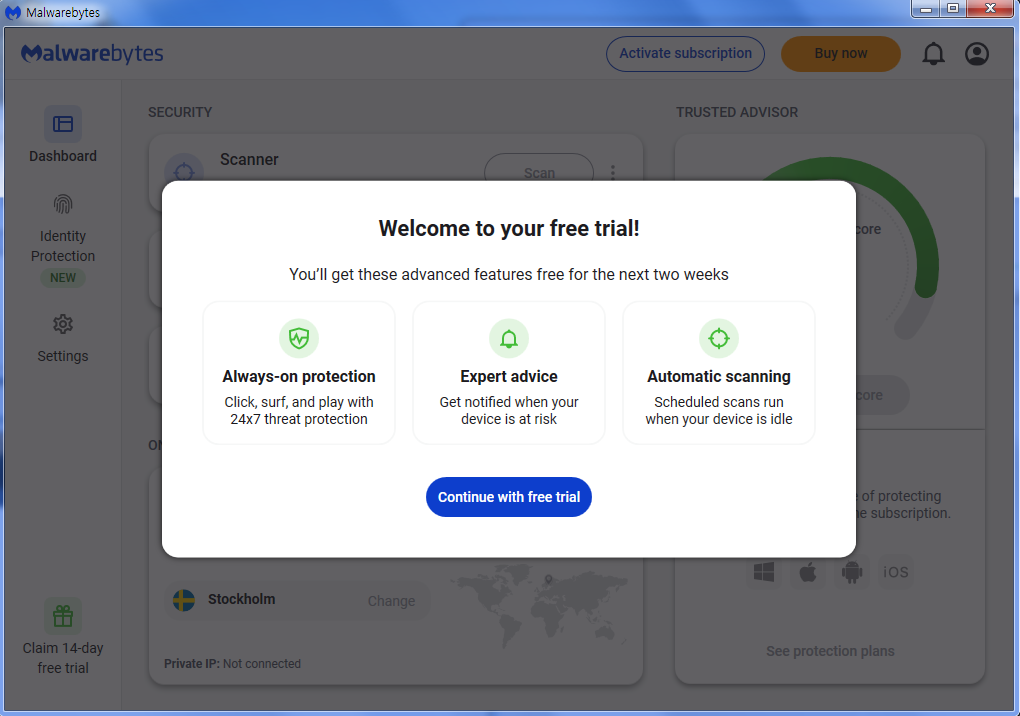
Task: Open Scanner card three-dot menu
Action: click(x=613, y=172)
